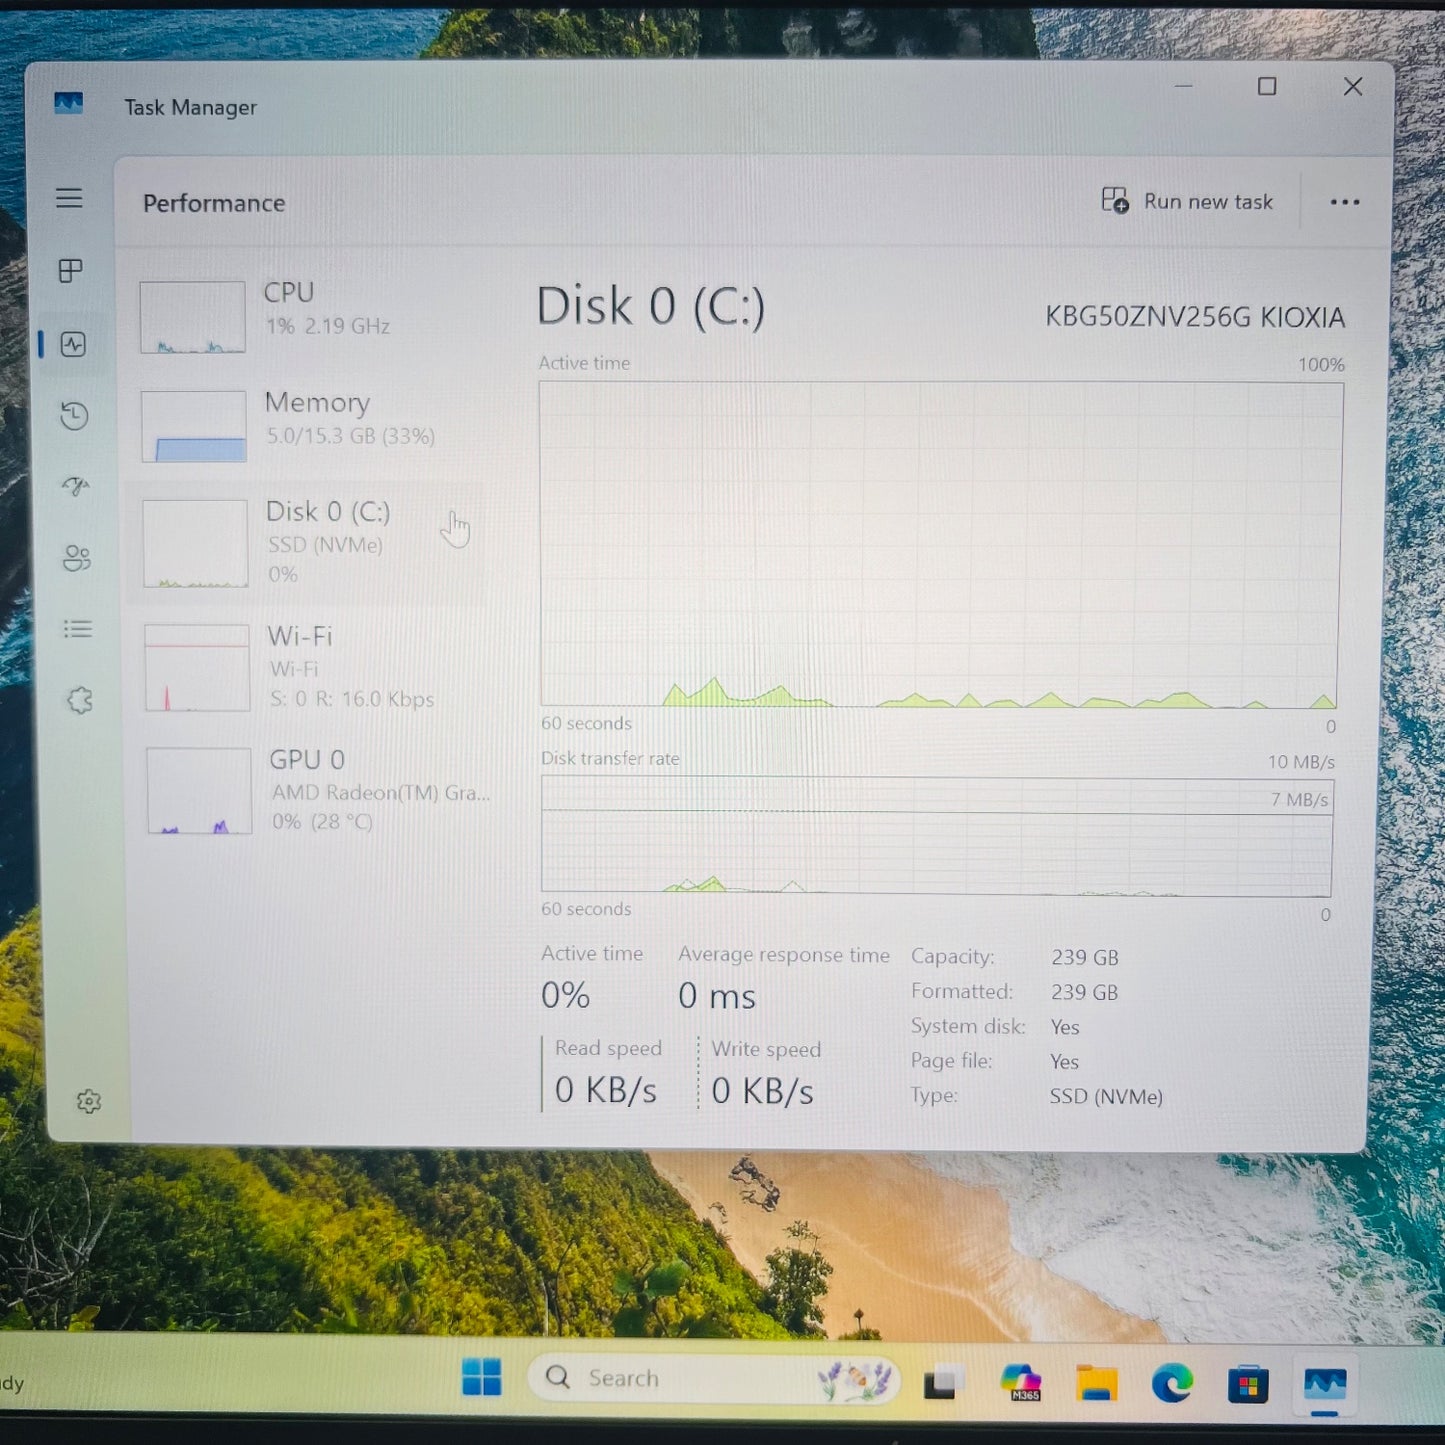This screenshot has height=1445, width=1445.
Task: Click the taskbar Search box
Action: [x=714, y=1378]
